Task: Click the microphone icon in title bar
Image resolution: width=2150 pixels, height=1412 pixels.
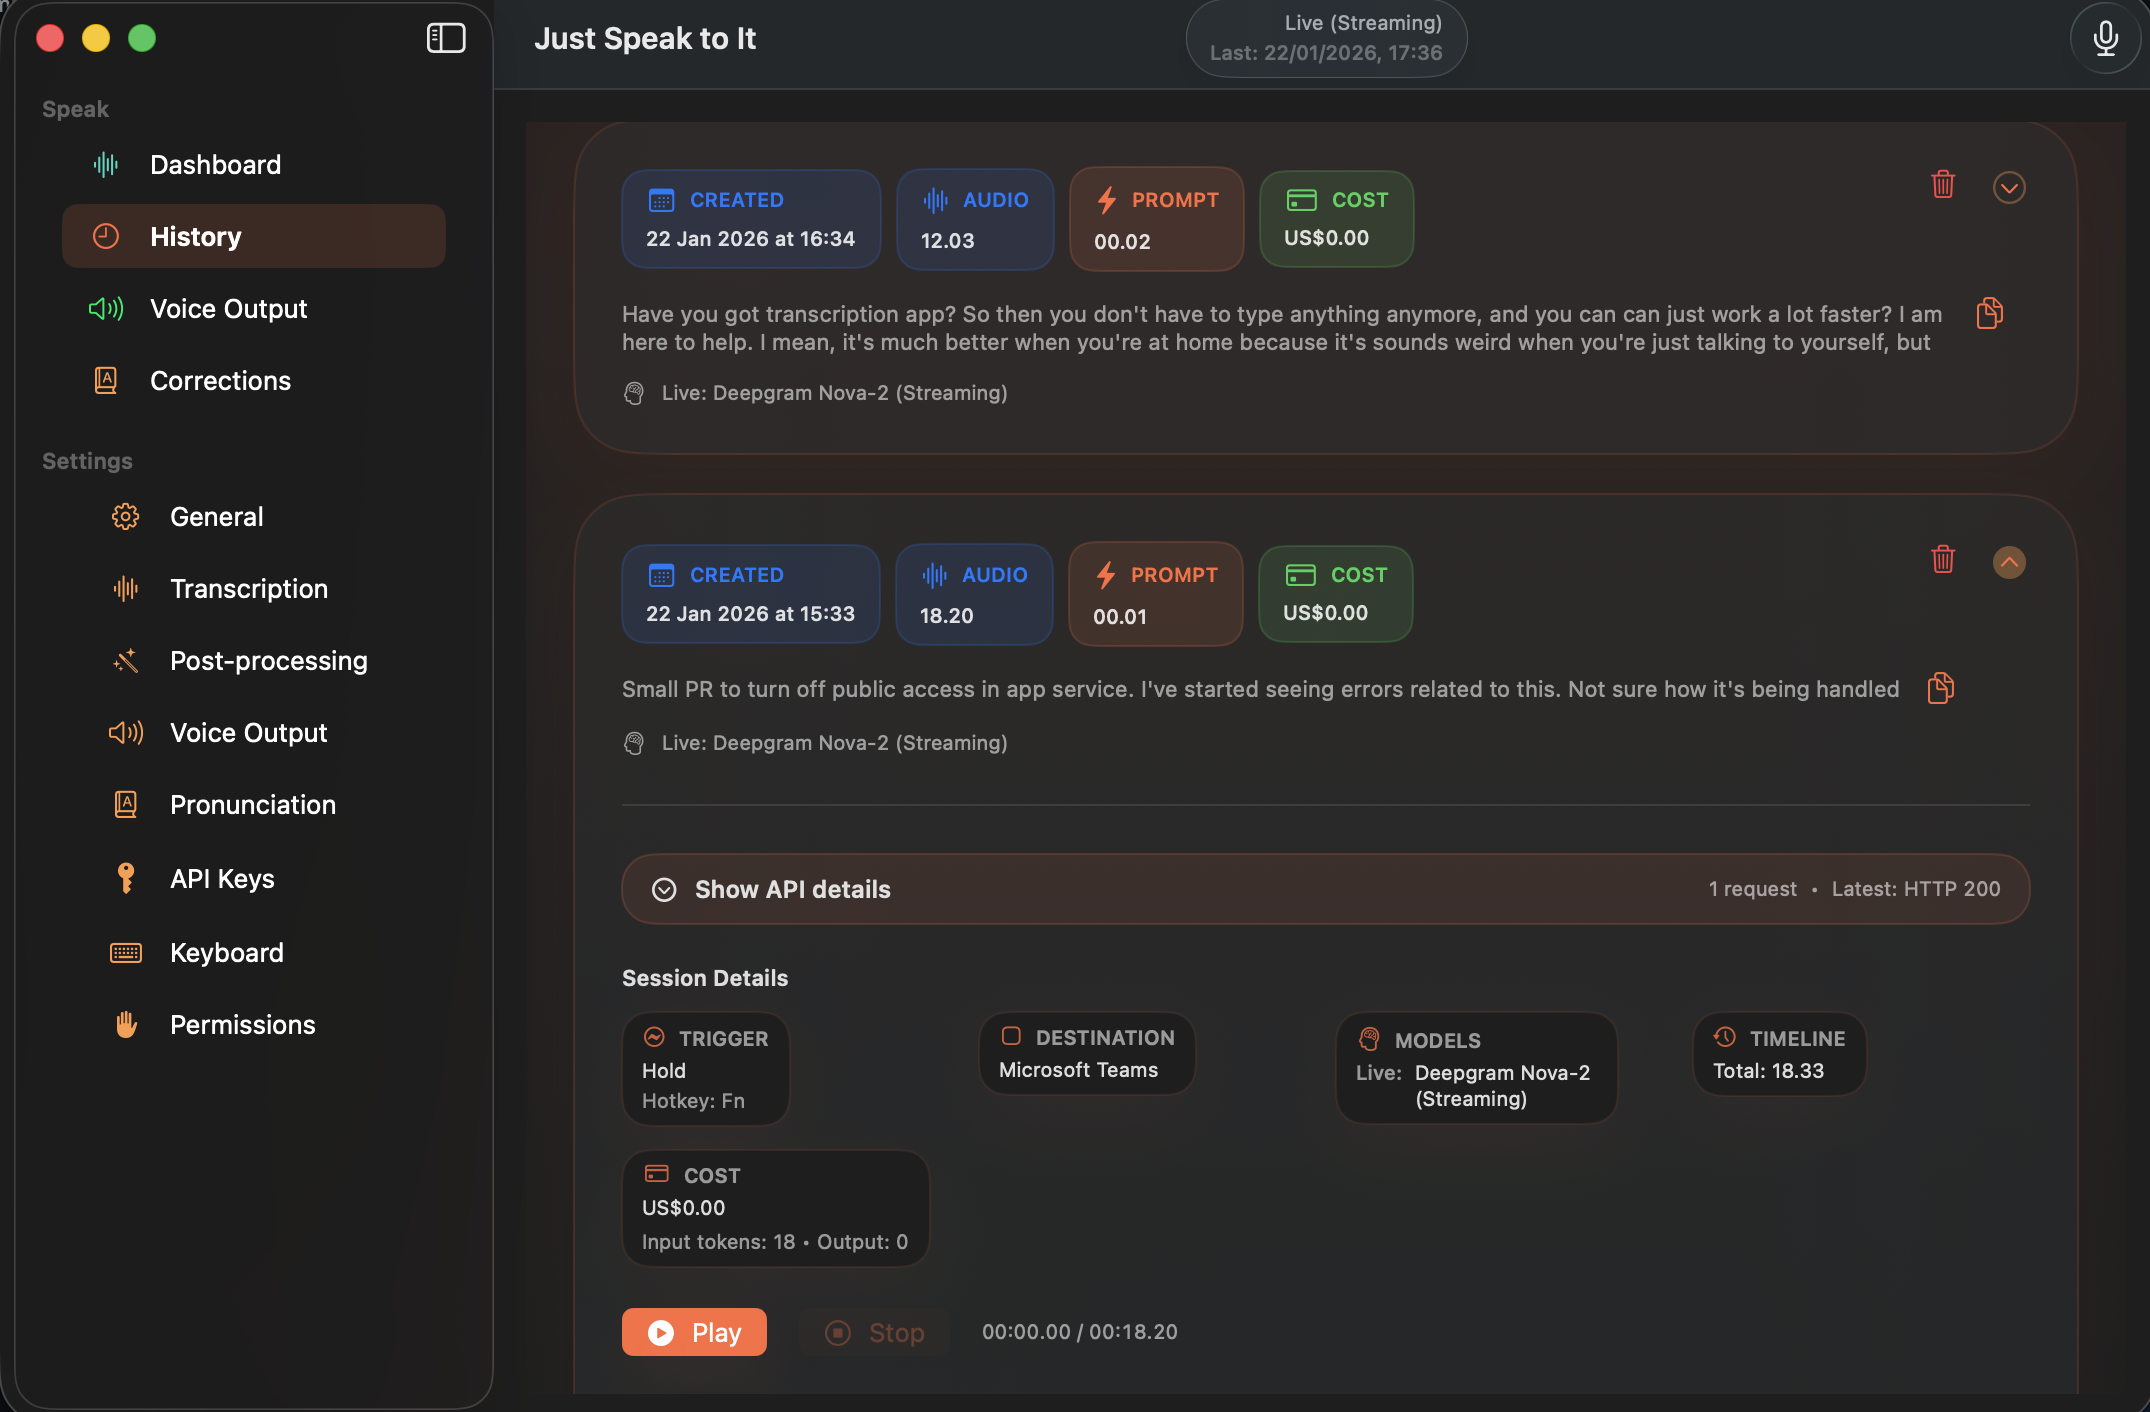Action: coord(2105,38)
